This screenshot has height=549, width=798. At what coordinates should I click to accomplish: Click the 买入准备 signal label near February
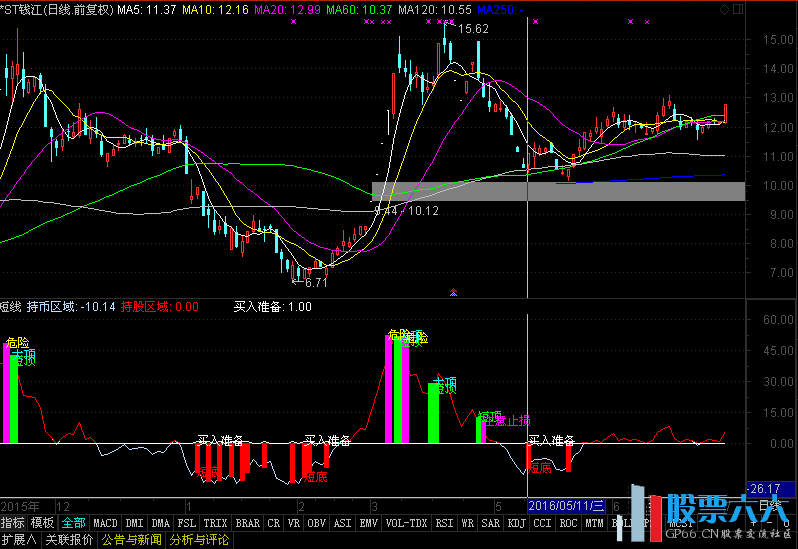[220, 440]
